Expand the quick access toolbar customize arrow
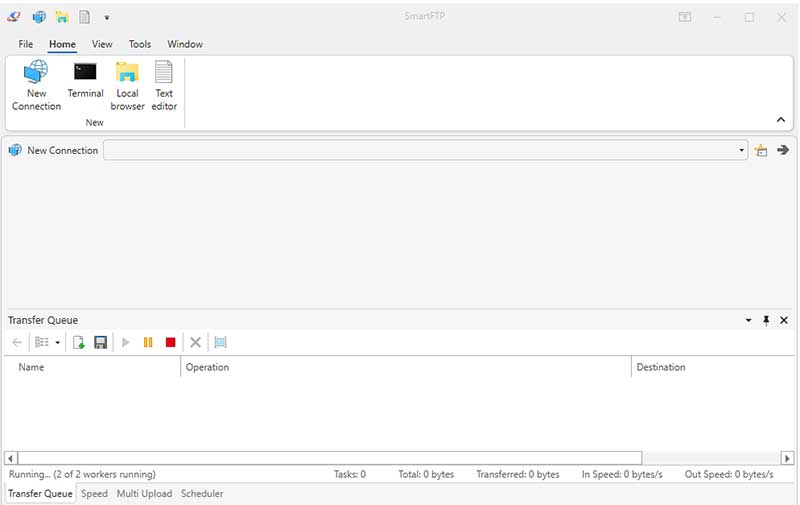 [x=107, y=17]
